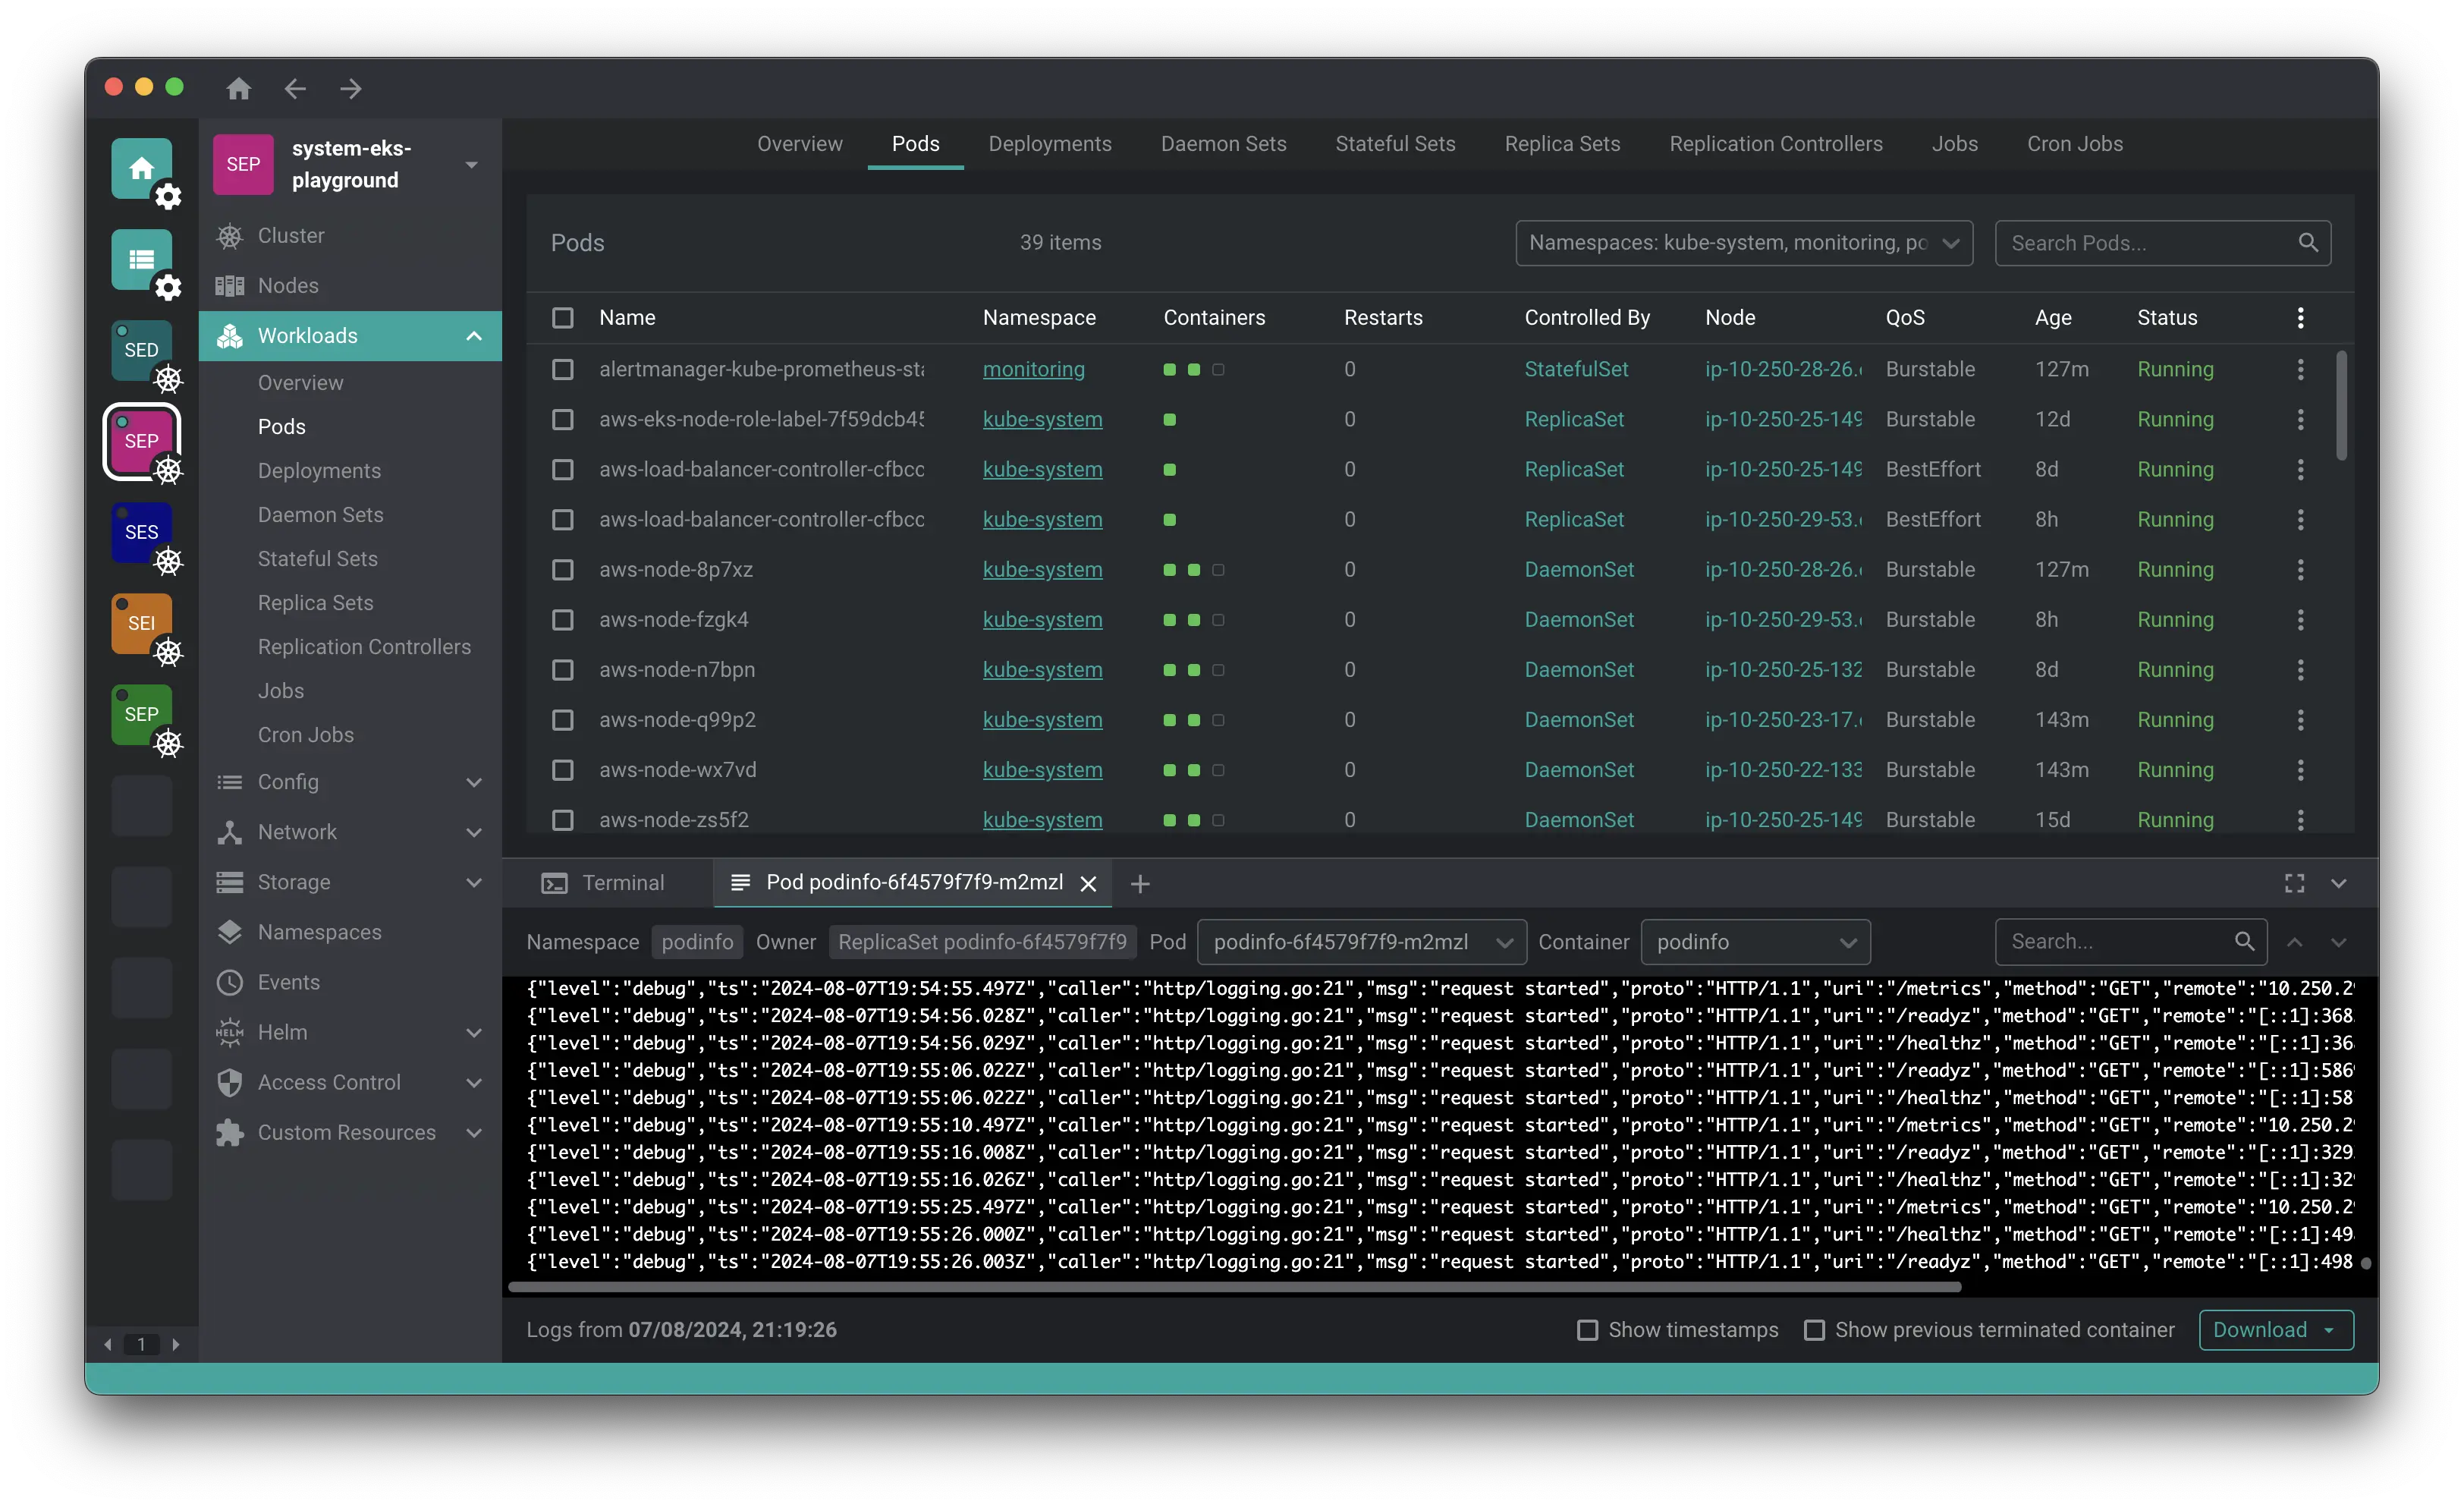Switch to the Terminal dock tab
Viewport: 2464px width, 1507px height.
click(x=604, y=883)
